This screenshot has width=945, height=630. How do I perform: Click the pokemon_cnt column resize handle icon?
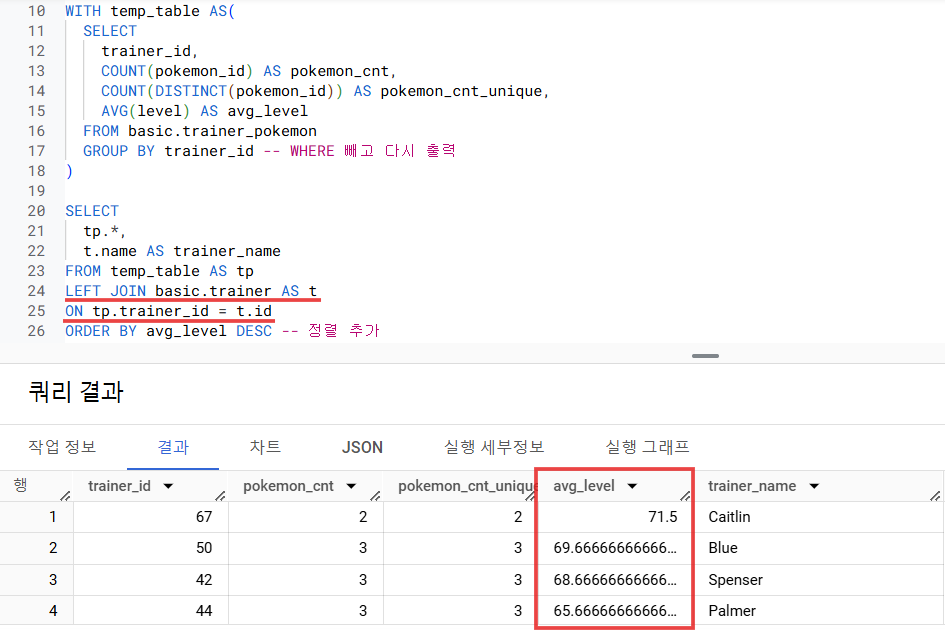tap(375, 496)
